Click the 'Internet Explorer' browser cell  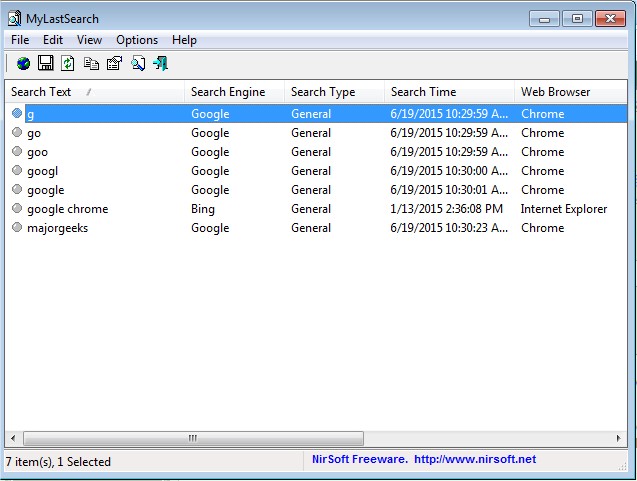564,209
